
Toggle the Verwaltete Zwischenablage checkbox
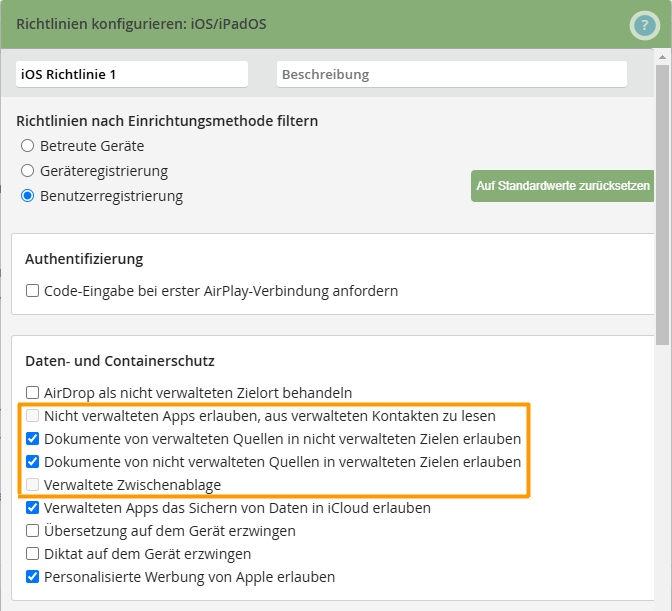coord(33,485)
